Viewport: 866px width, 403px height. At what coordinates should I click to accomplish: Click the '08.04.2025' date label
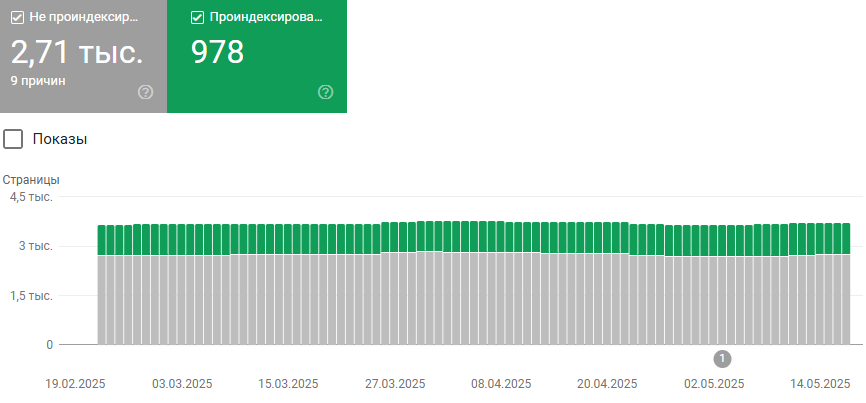click(x=501, y=384)
